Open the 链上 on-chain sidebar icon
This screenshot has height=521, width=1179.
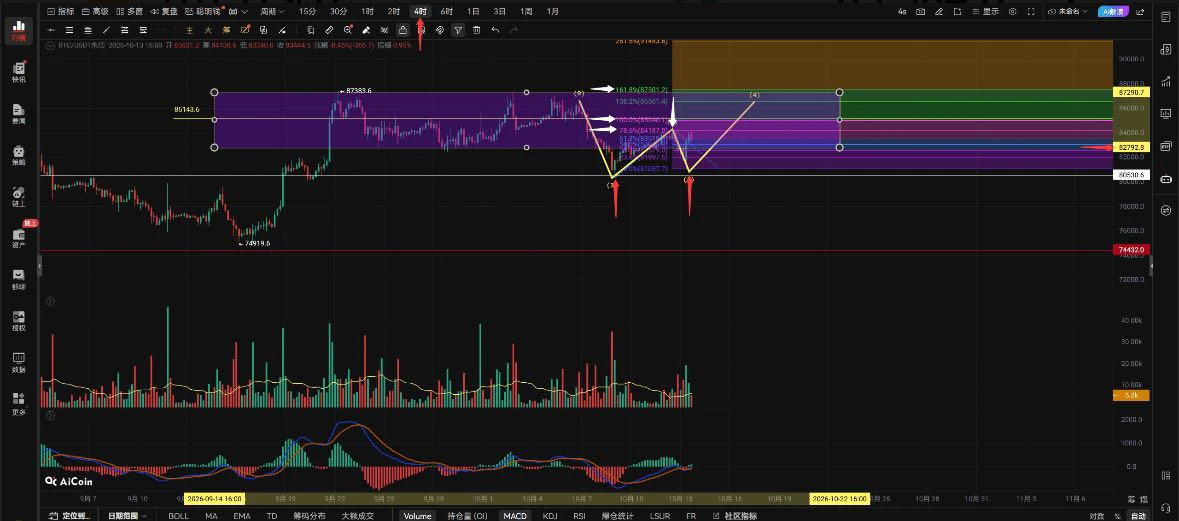[x=19, y=197]
